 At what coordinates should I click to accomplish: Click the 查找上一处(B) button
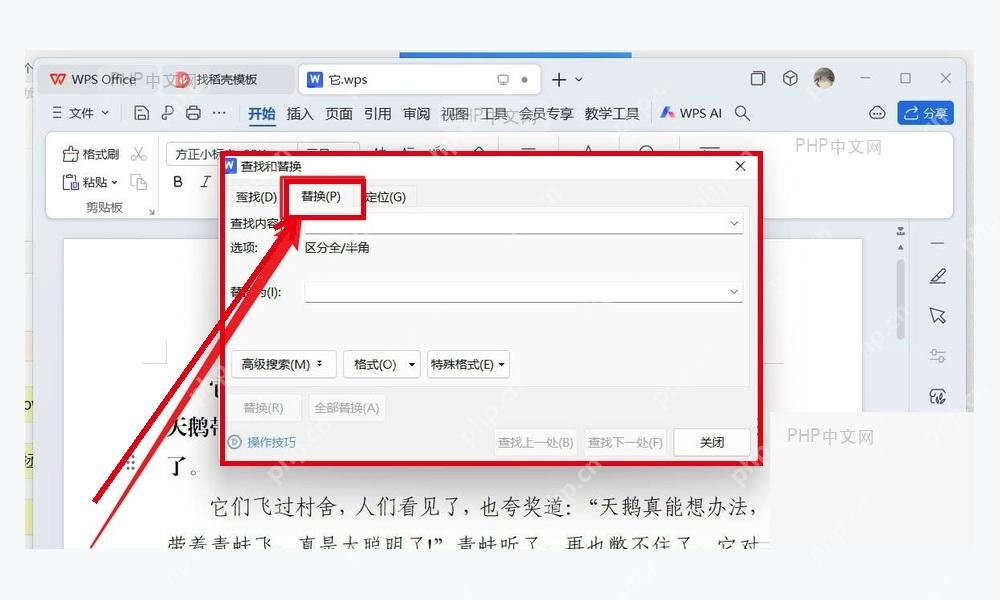536,443
